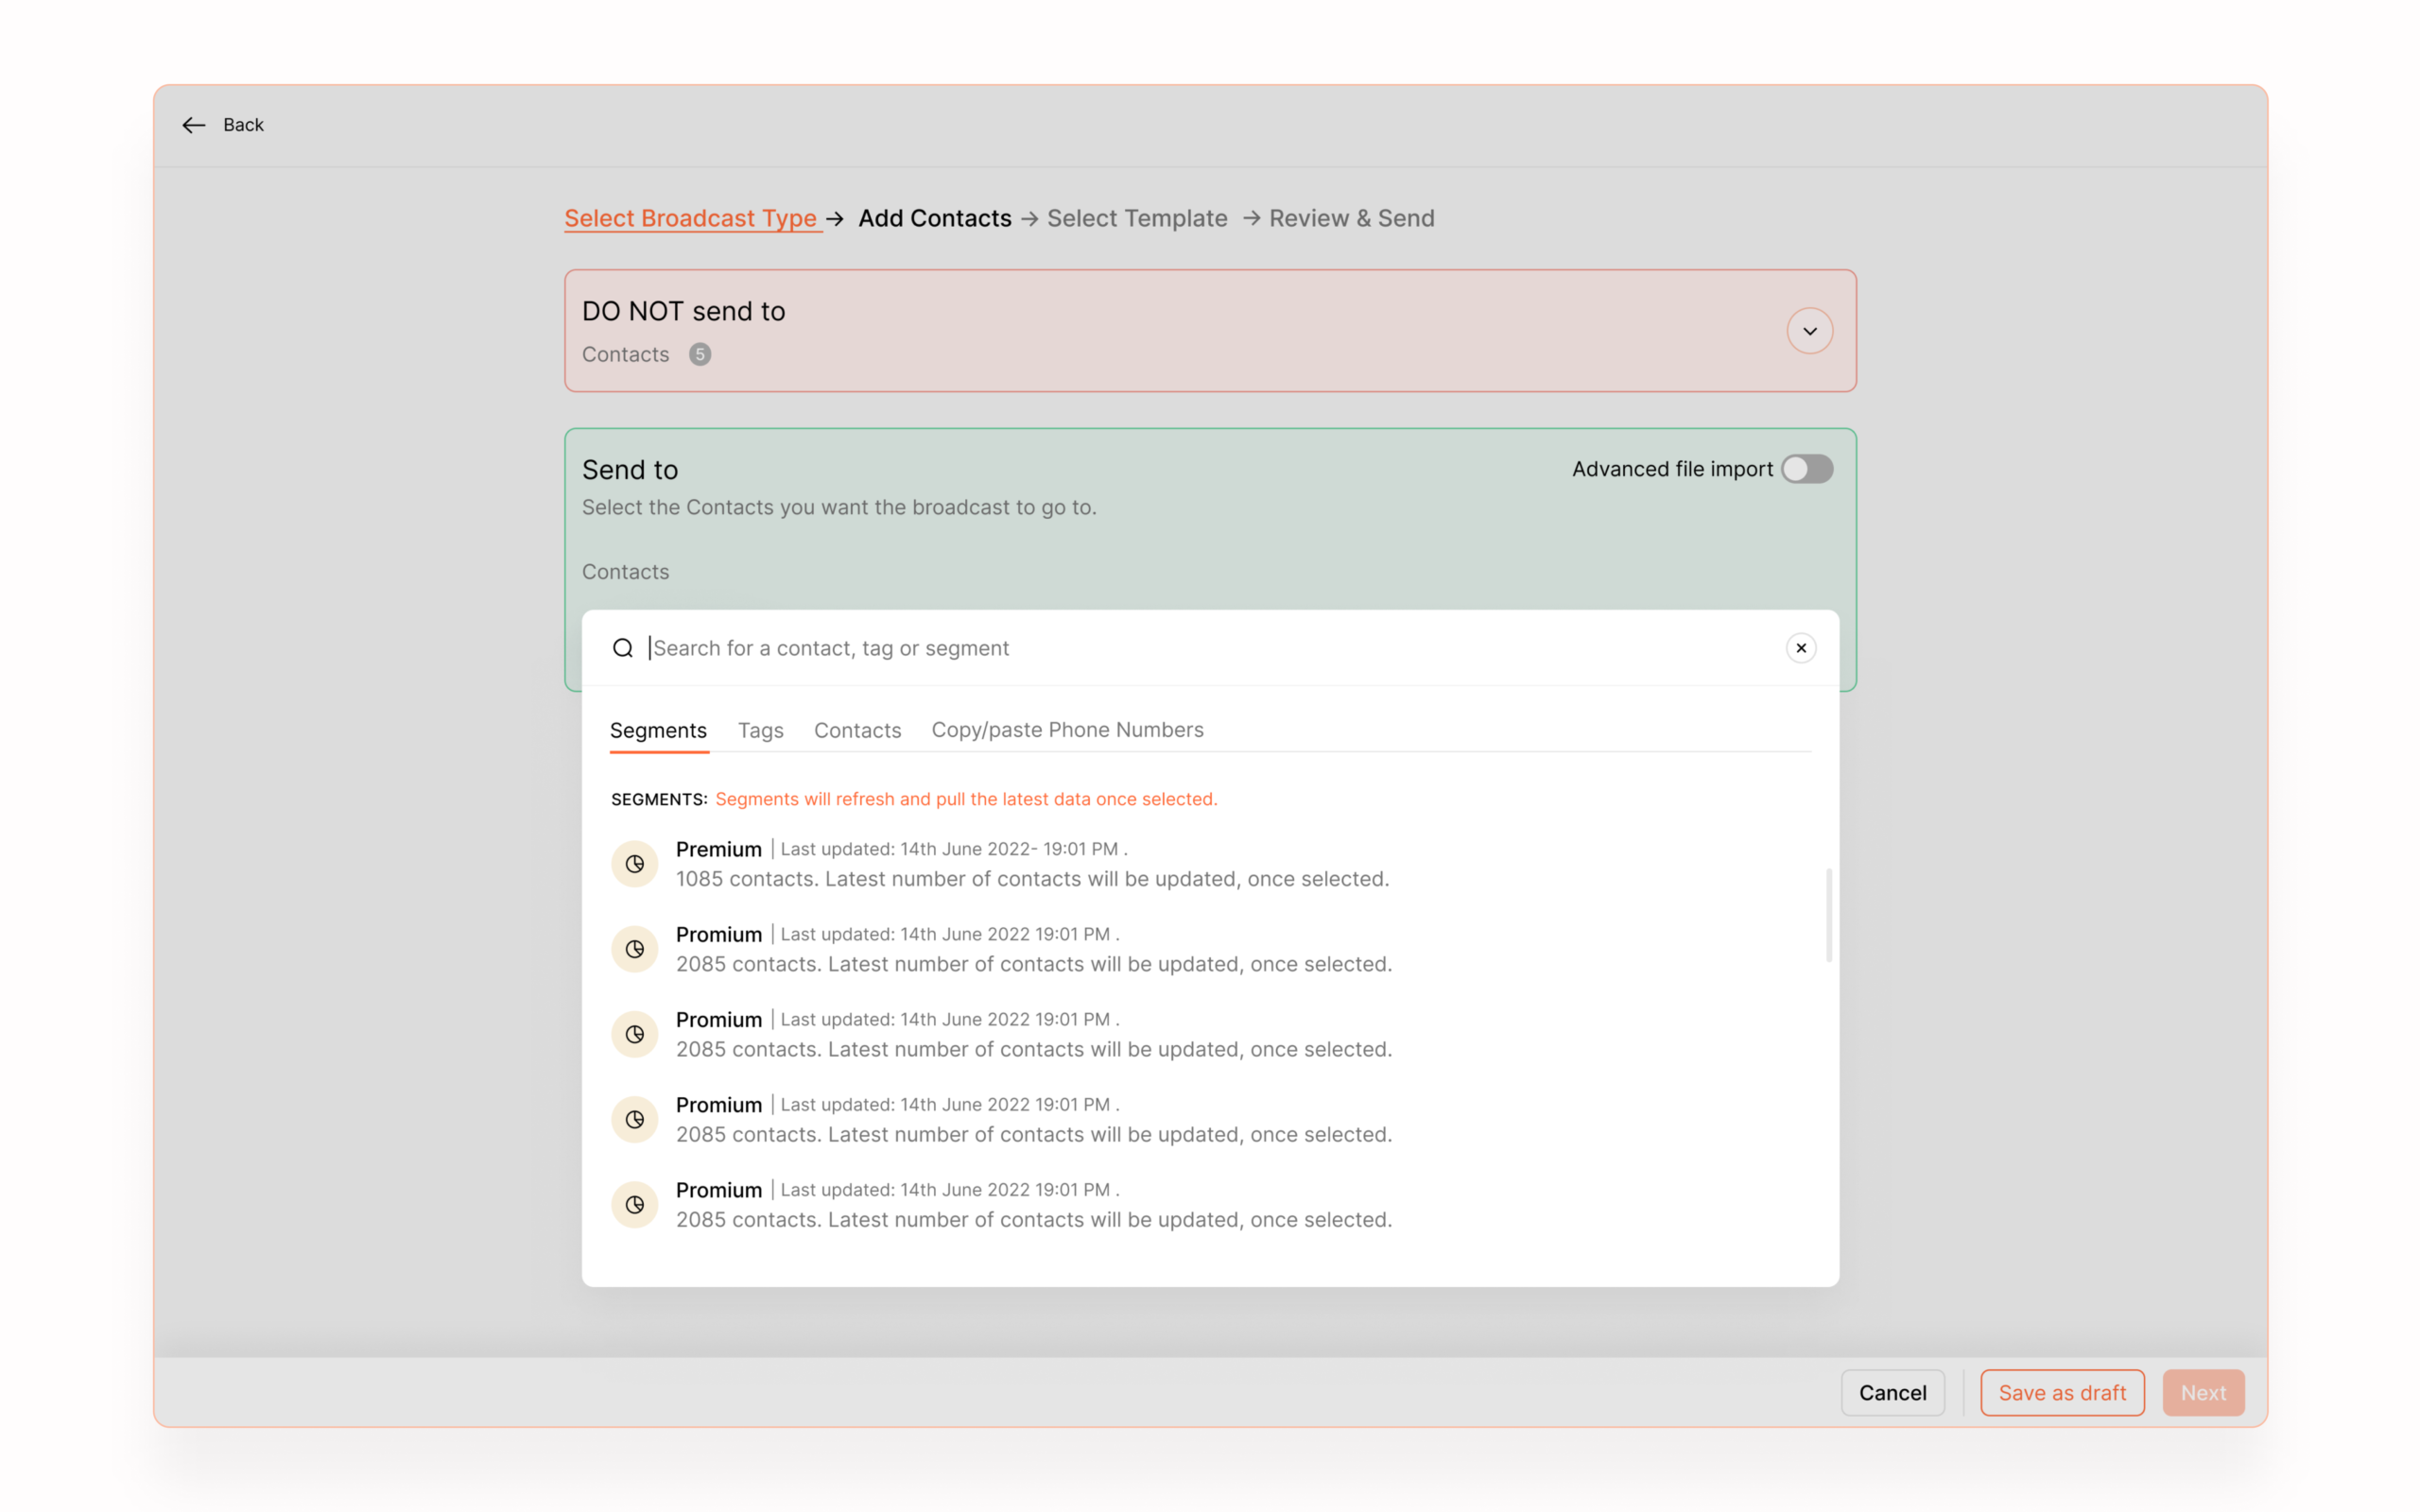Click the DO NOT send to heading
Viewport: 2420px width, 1512px height.
pyautogui.click(x=683, y=311)
